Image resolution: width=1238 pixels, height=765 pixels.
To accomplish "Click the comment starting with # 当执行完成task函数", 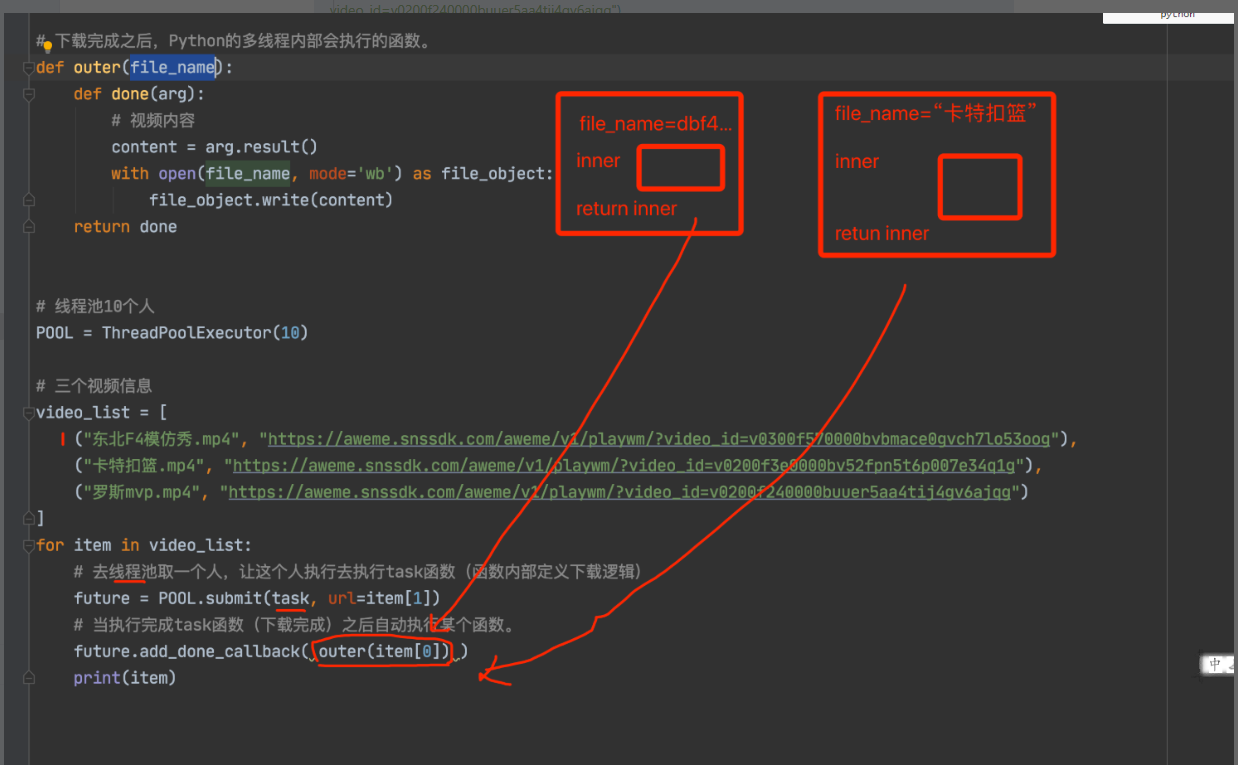I will pyautogui.click(x=295, y=625).
